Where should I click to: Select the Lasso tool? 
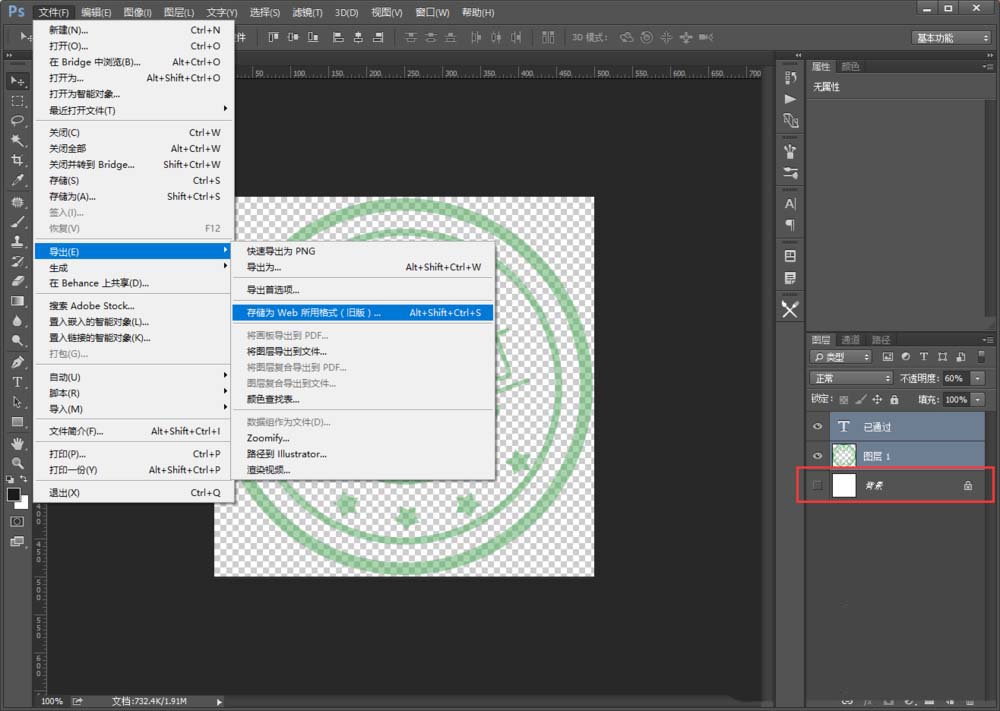(16, 121)
